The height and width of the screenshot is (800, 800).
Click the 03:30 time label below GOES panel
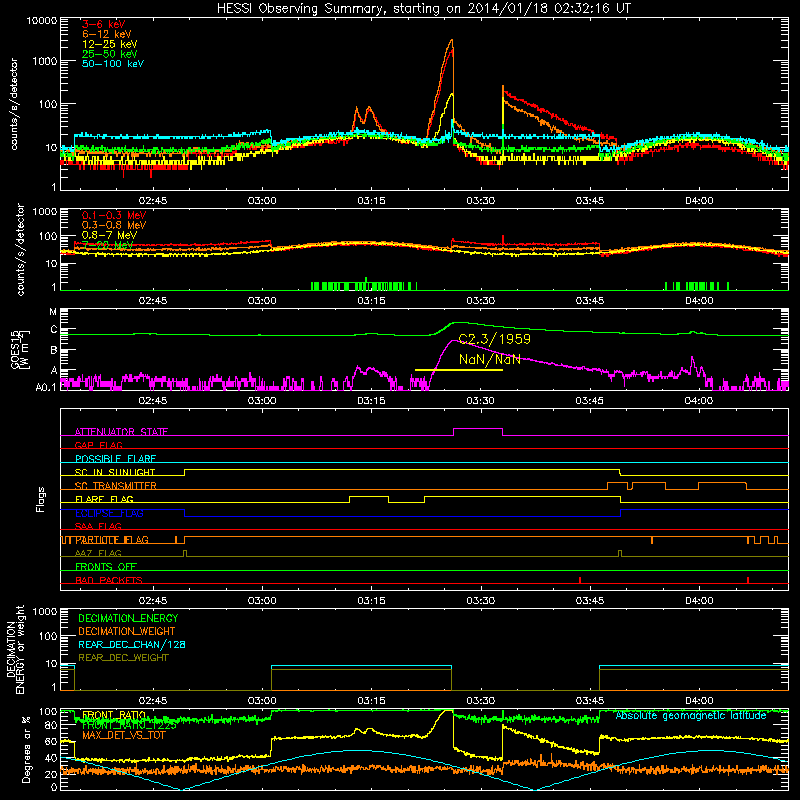coord(481,401)
